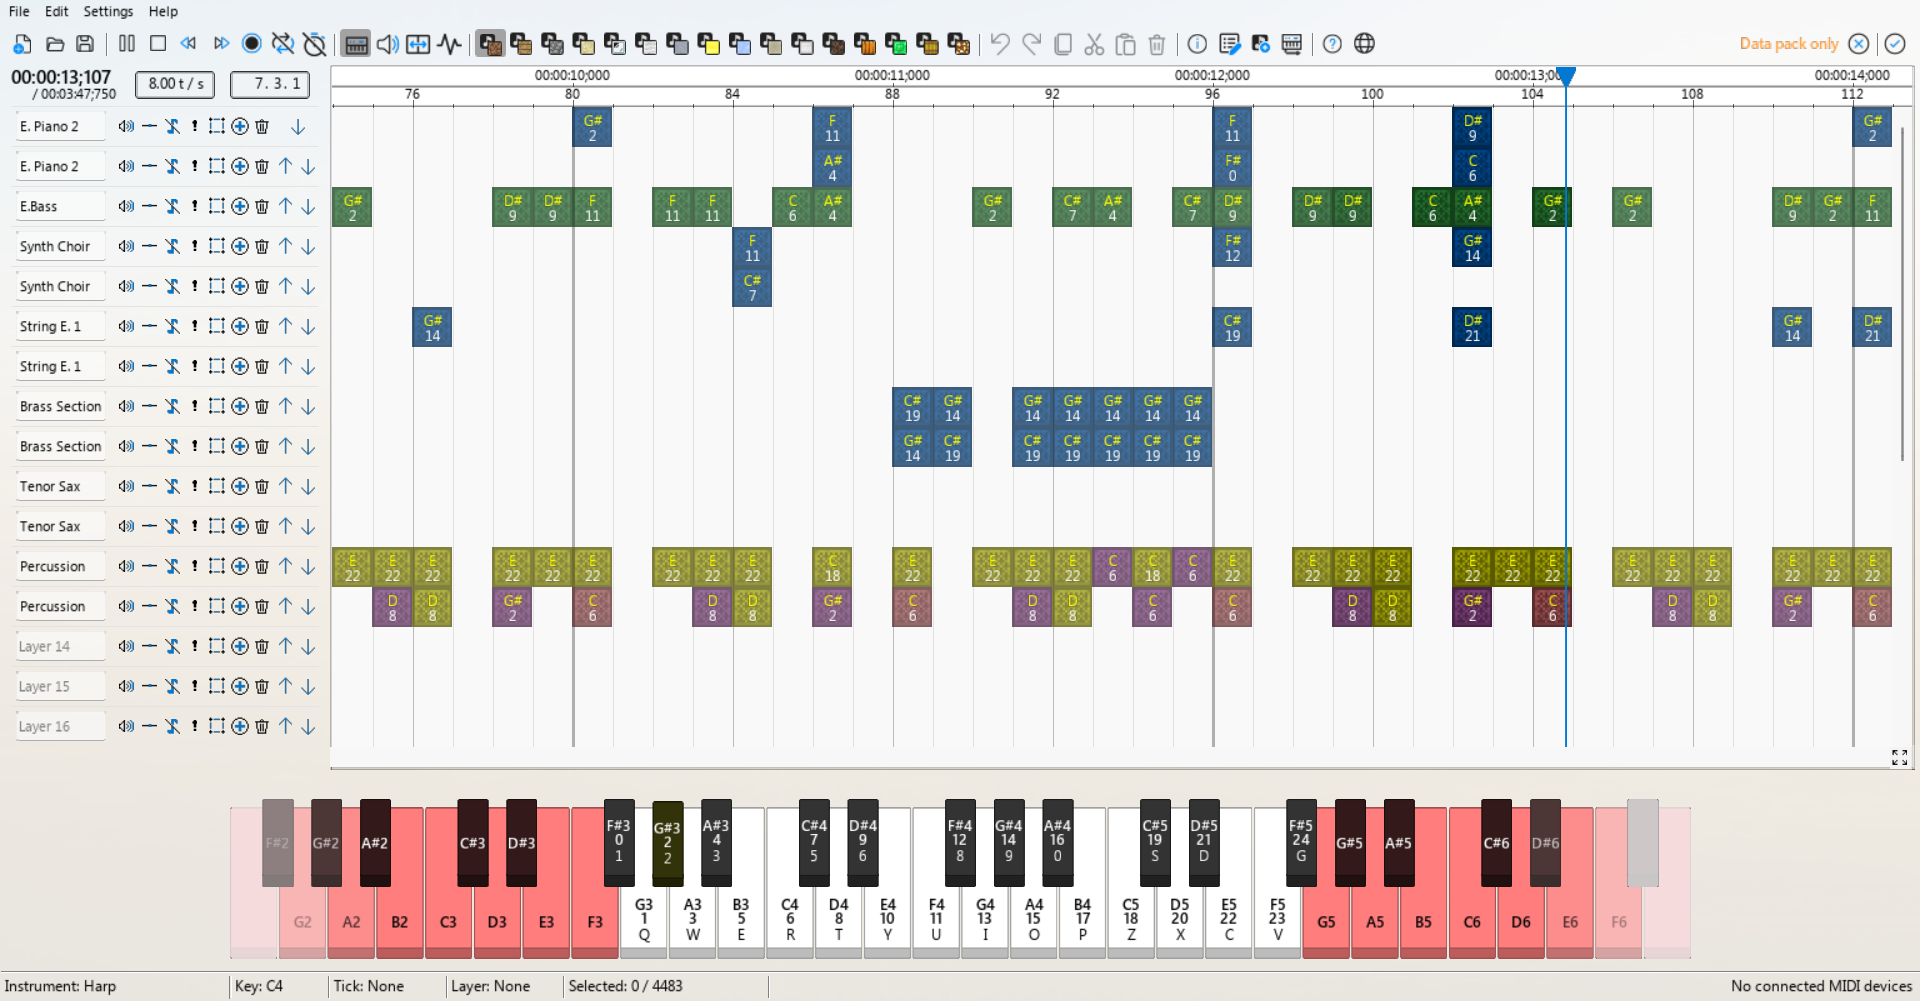
Task: Select the orange pumpkin instrument icon
Action: (x=865, y=44)
